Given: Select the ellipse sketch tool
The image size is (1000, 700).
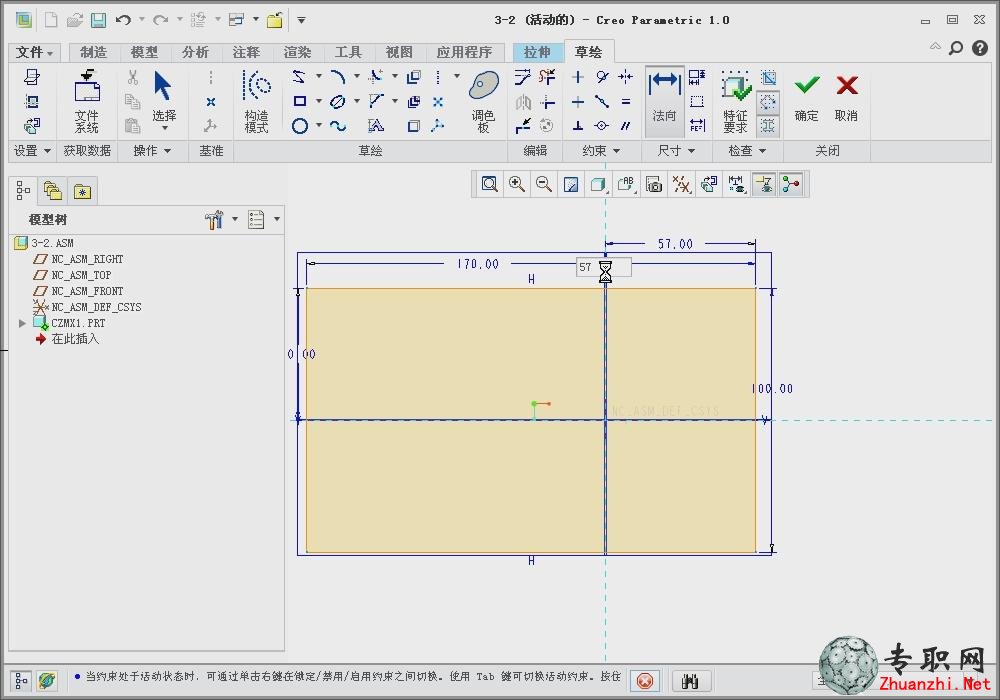Looking at the screenshot, I should coord(338,101).
